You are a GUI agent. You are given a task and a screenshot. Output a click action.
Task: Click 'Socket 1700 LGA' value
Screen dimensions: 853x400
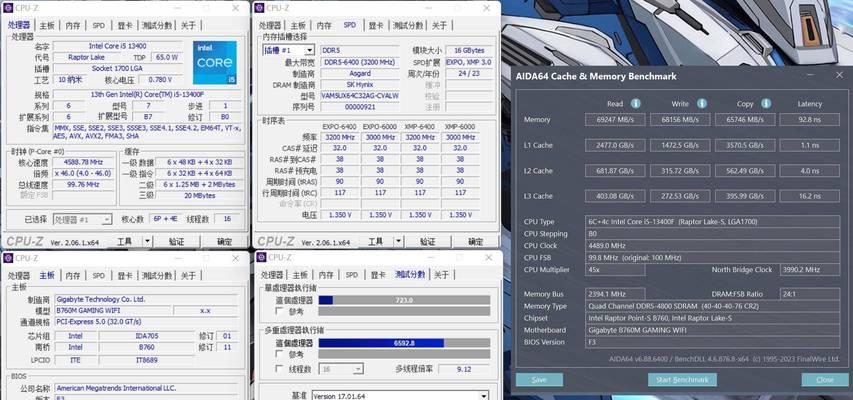(118, 69)
